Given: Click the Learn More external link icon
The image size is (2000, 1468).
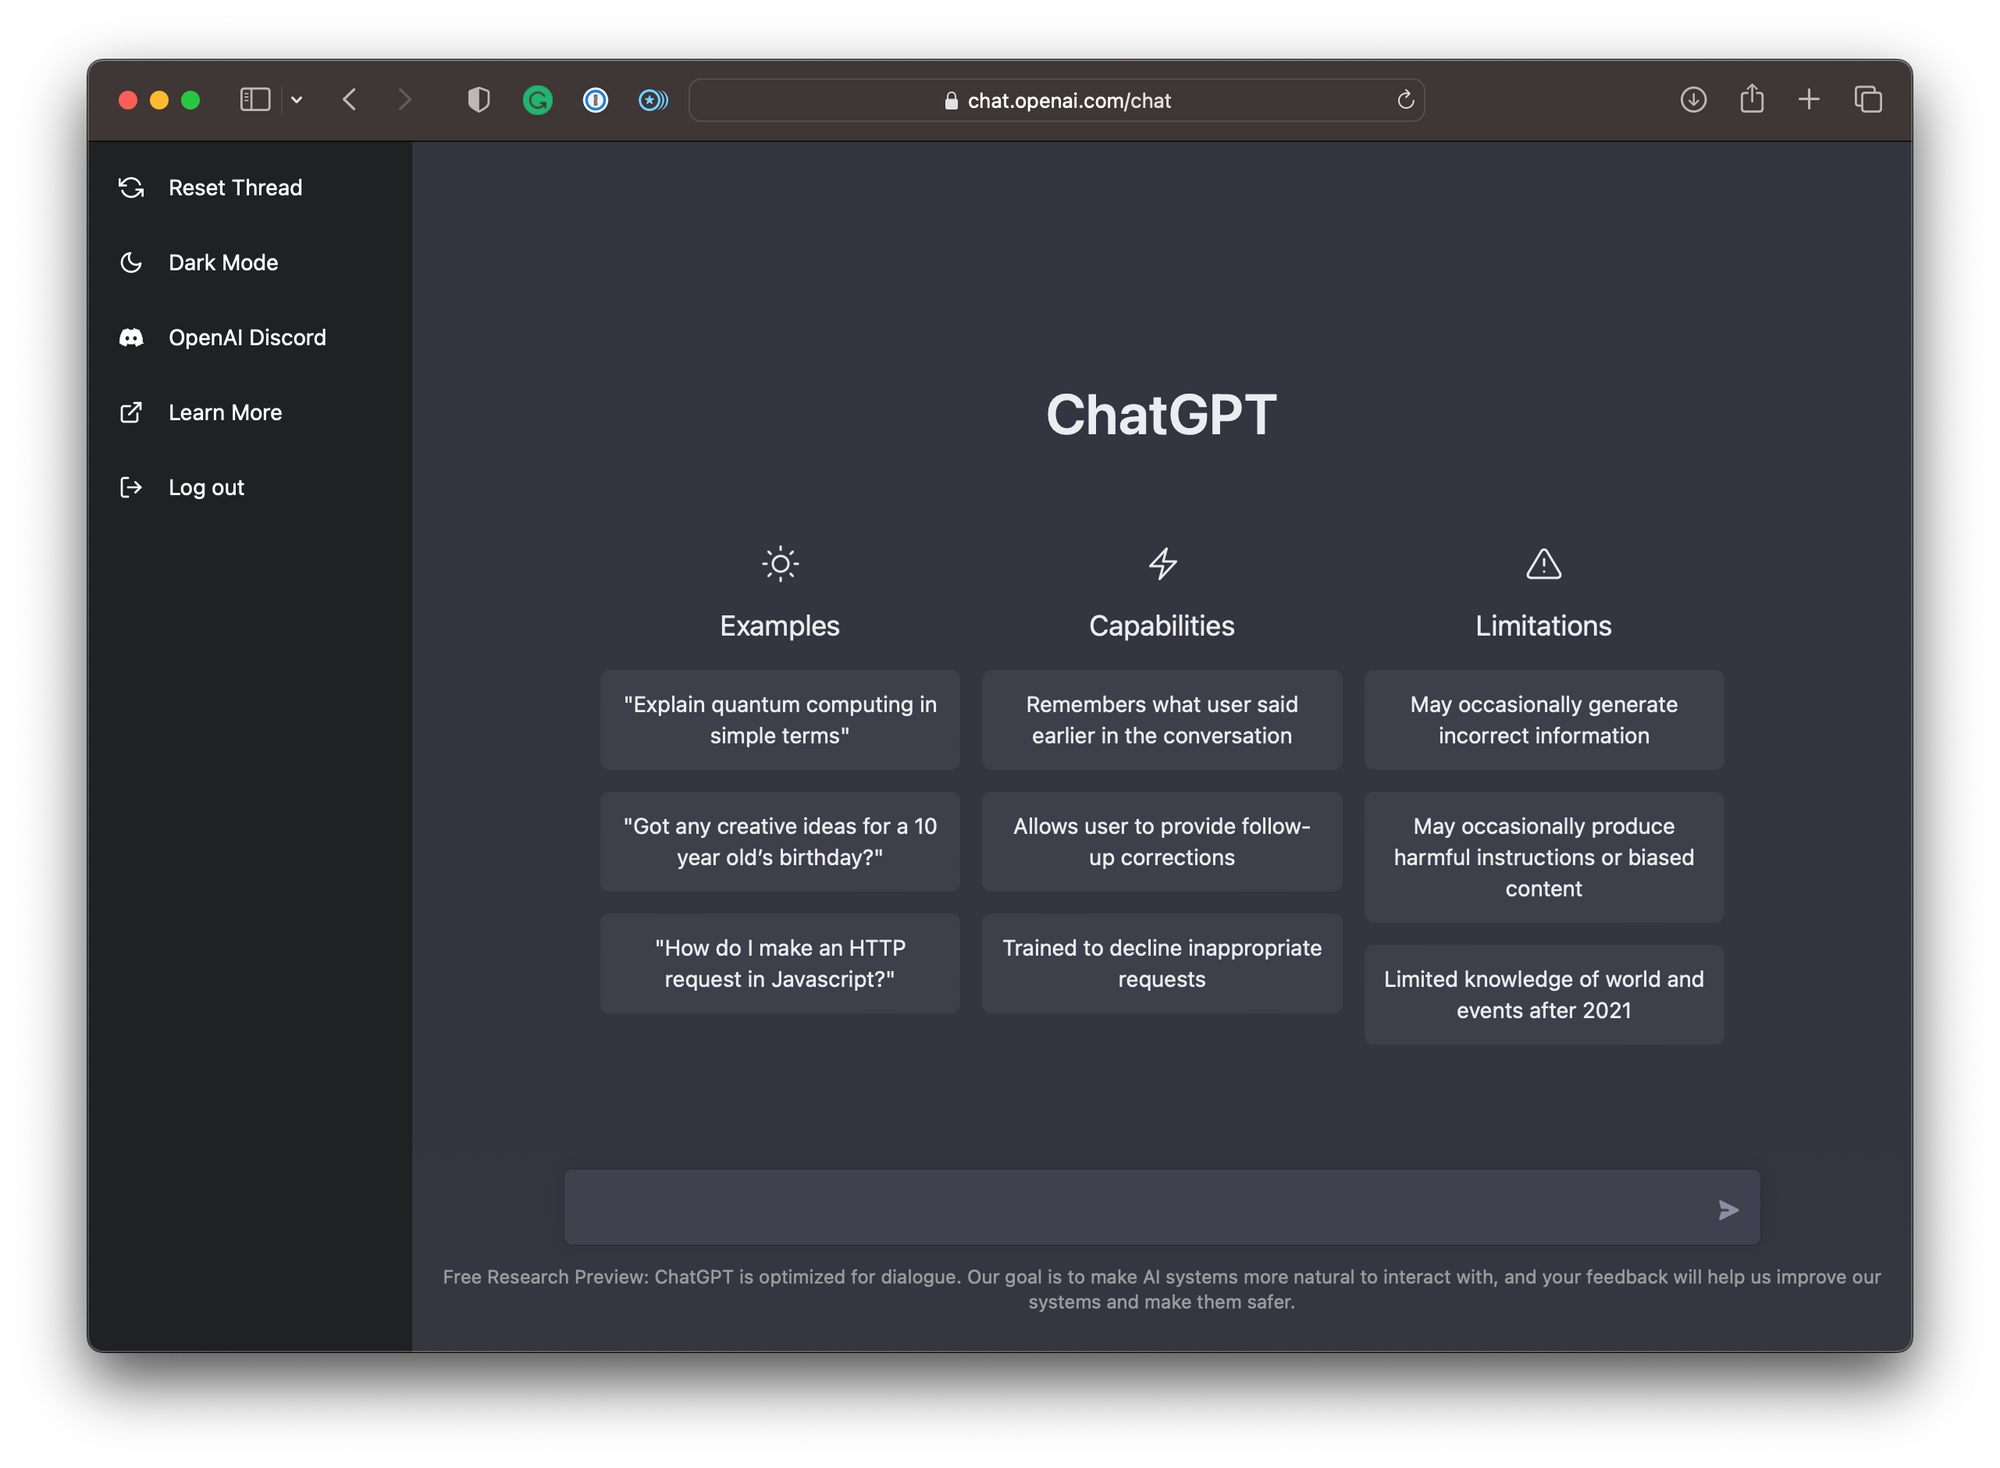Looking at the screenshot, I should point(133,412).
